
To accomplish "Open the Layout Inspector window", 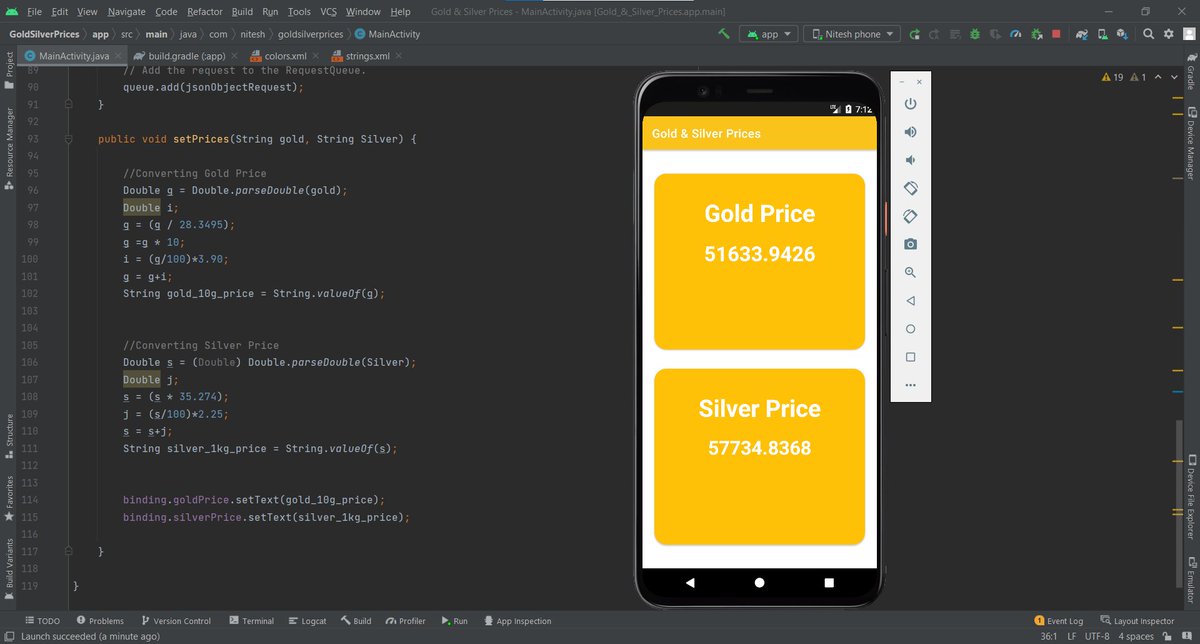I will click(x=1137, y=621).
